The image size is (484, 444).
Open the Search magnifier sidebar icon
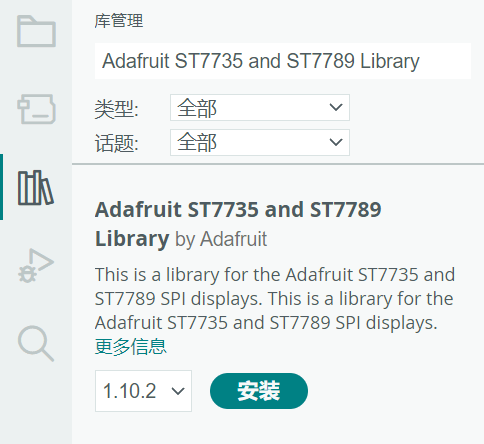click(36, 343)
